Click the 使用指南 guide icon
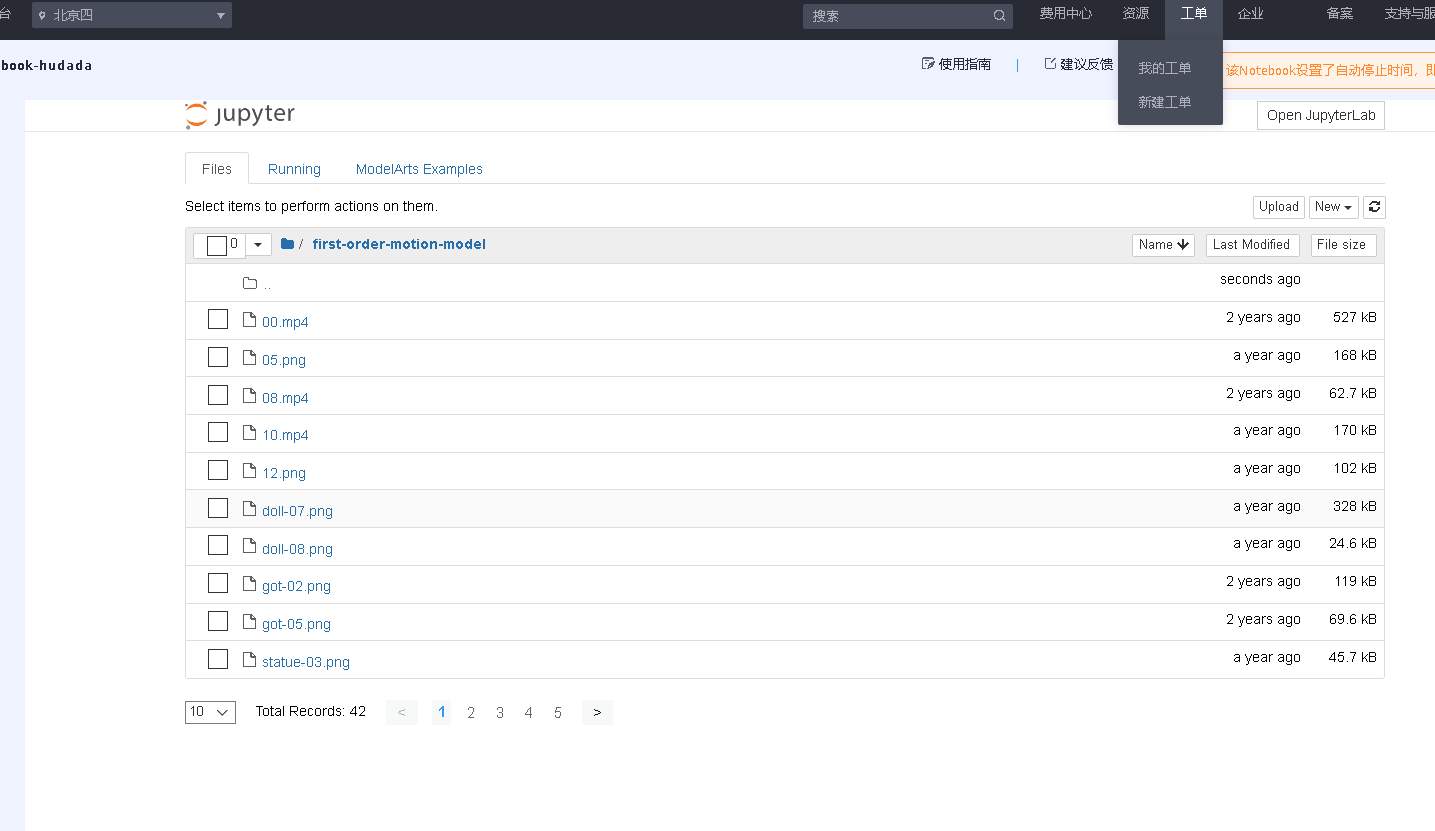1435x831 pixels. [x=928, y=64]
